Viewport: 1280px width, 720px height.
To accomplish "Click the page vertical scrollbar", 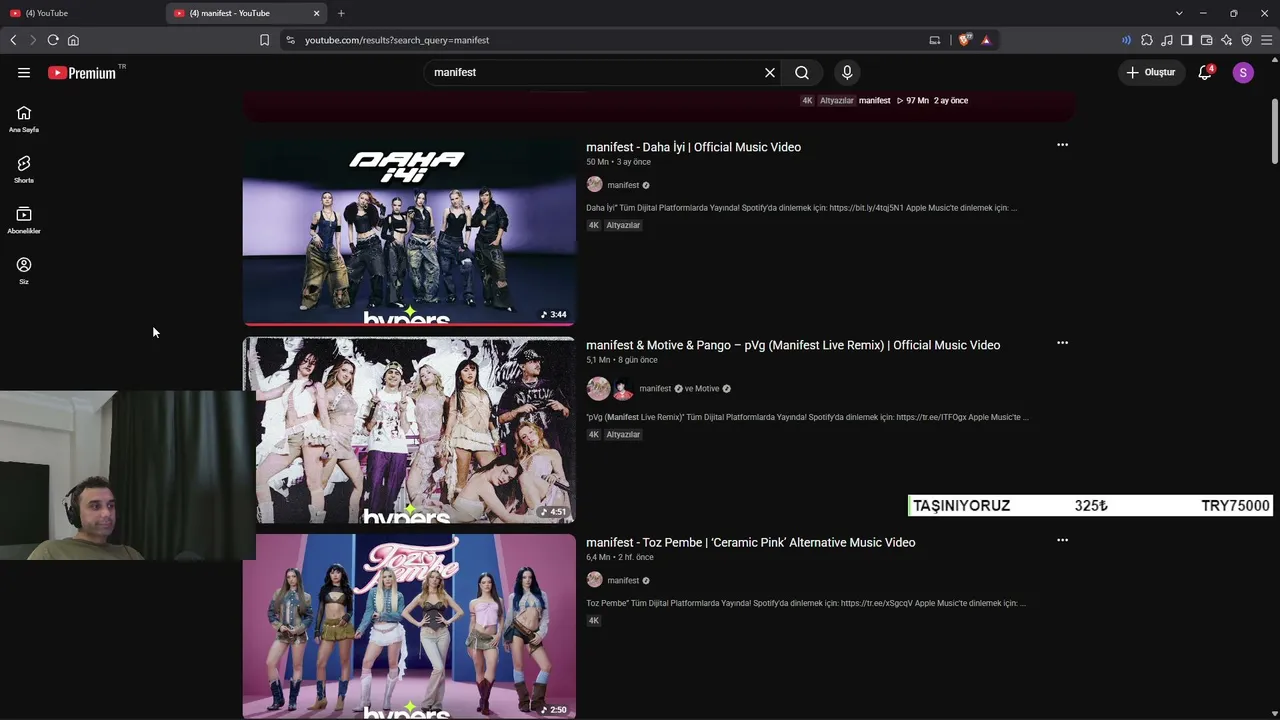I will [1274, 132].
